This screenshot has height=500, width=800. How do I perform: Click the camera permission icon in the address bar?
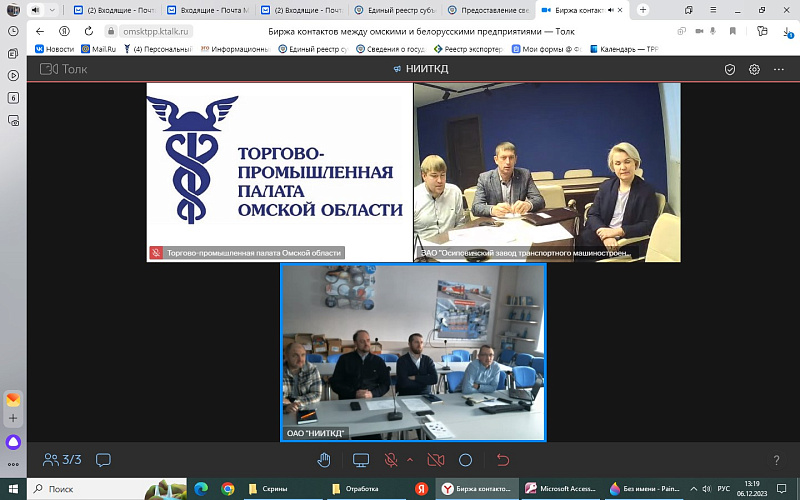(699, 32)
